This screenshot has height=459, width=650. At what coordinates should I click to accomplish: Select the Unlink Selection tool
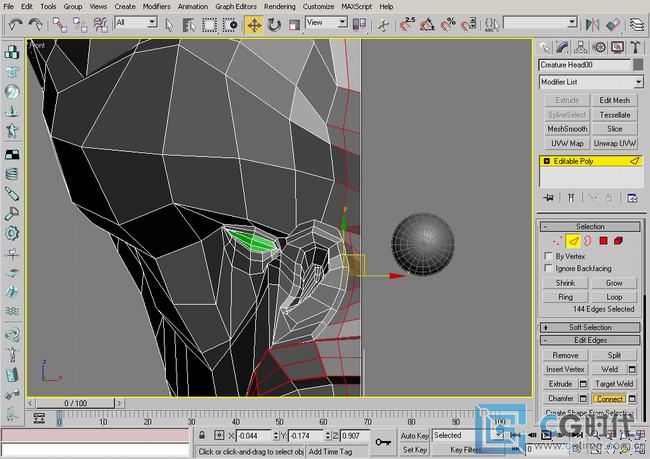tap(80, 25)
